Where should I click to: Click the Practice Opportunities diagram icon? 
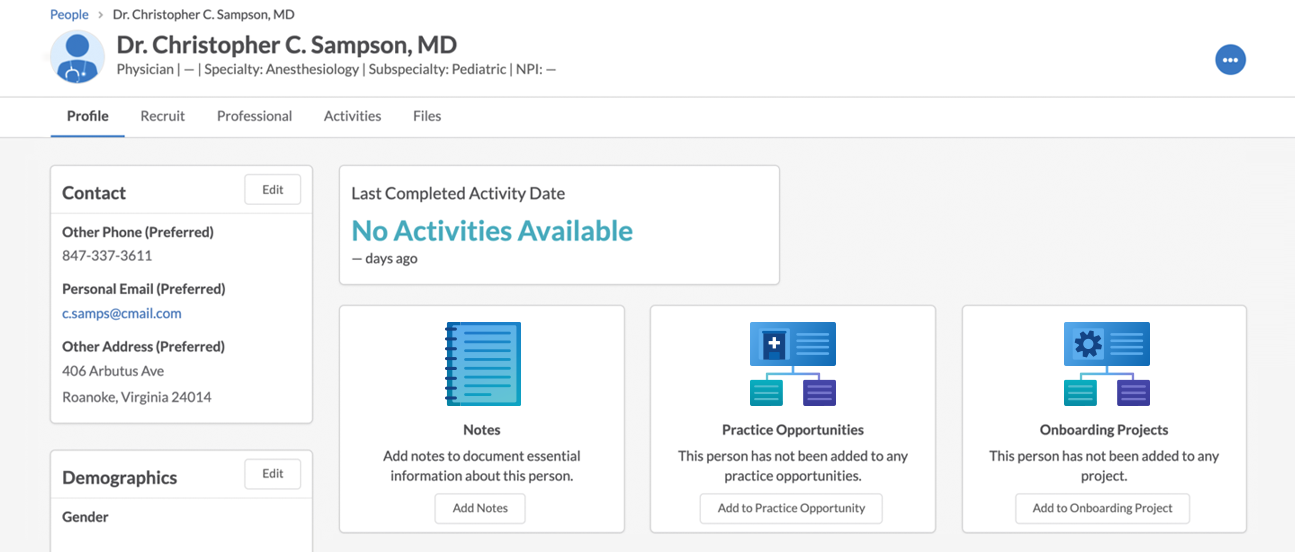[x=792, y=364]
